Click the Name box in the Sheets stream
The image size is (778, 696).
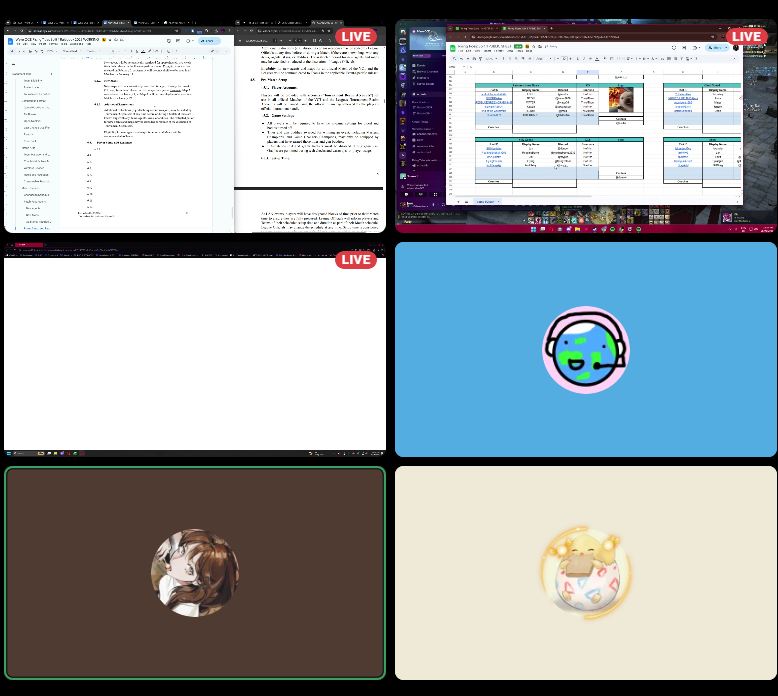click(455, 66)
